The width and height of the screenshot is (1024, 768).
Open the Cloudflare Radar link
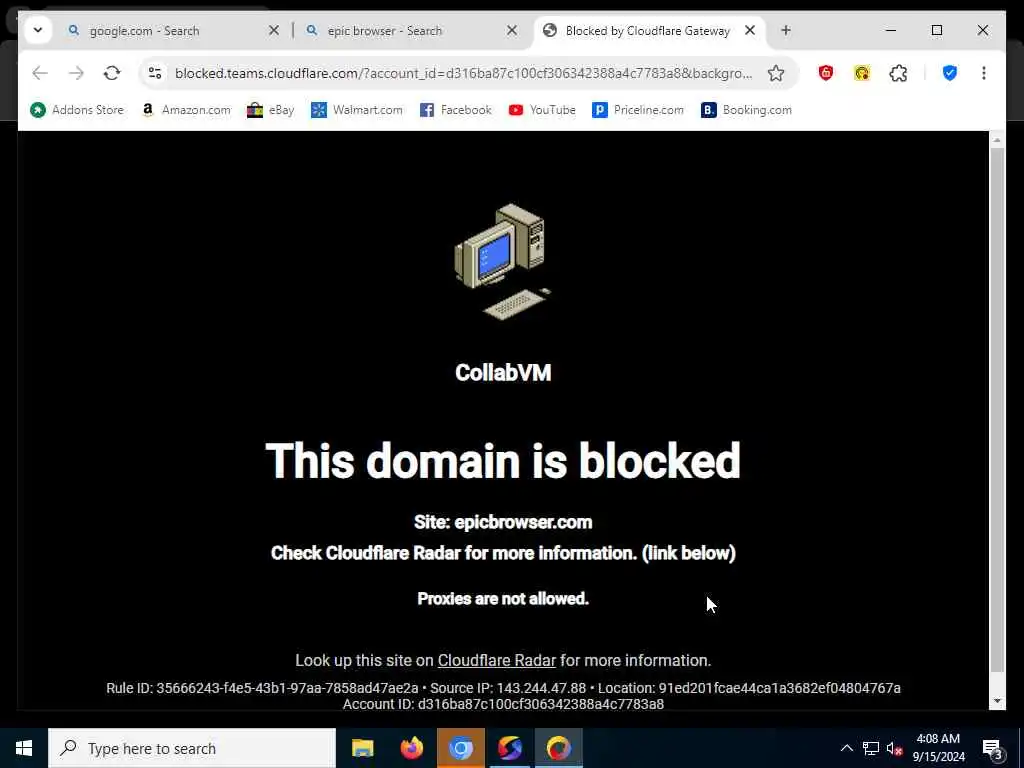[x=496, y=660]
